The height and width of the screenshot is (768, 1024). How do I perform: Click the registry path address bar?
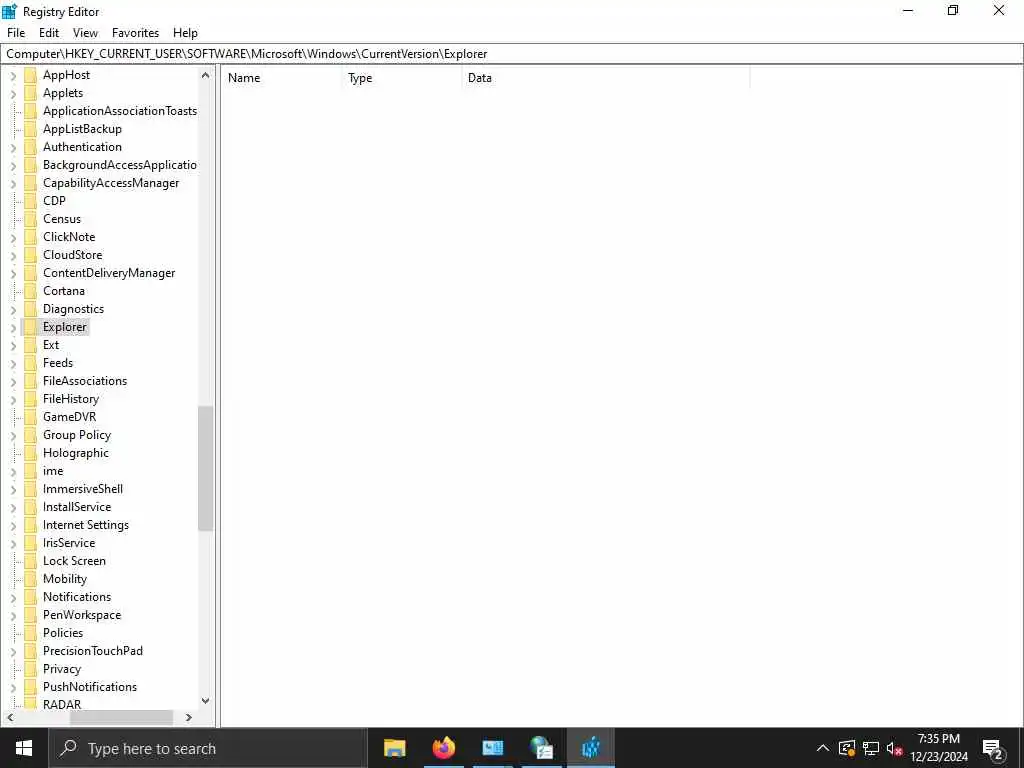tap(512, 54)
